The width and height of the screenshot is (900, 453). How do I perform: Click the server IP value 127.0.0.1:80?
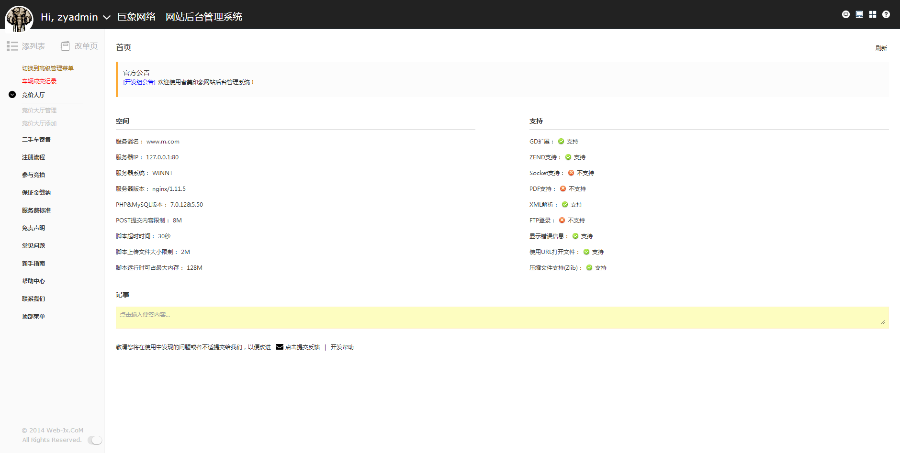pyautogui.click(x=162, y=157)
